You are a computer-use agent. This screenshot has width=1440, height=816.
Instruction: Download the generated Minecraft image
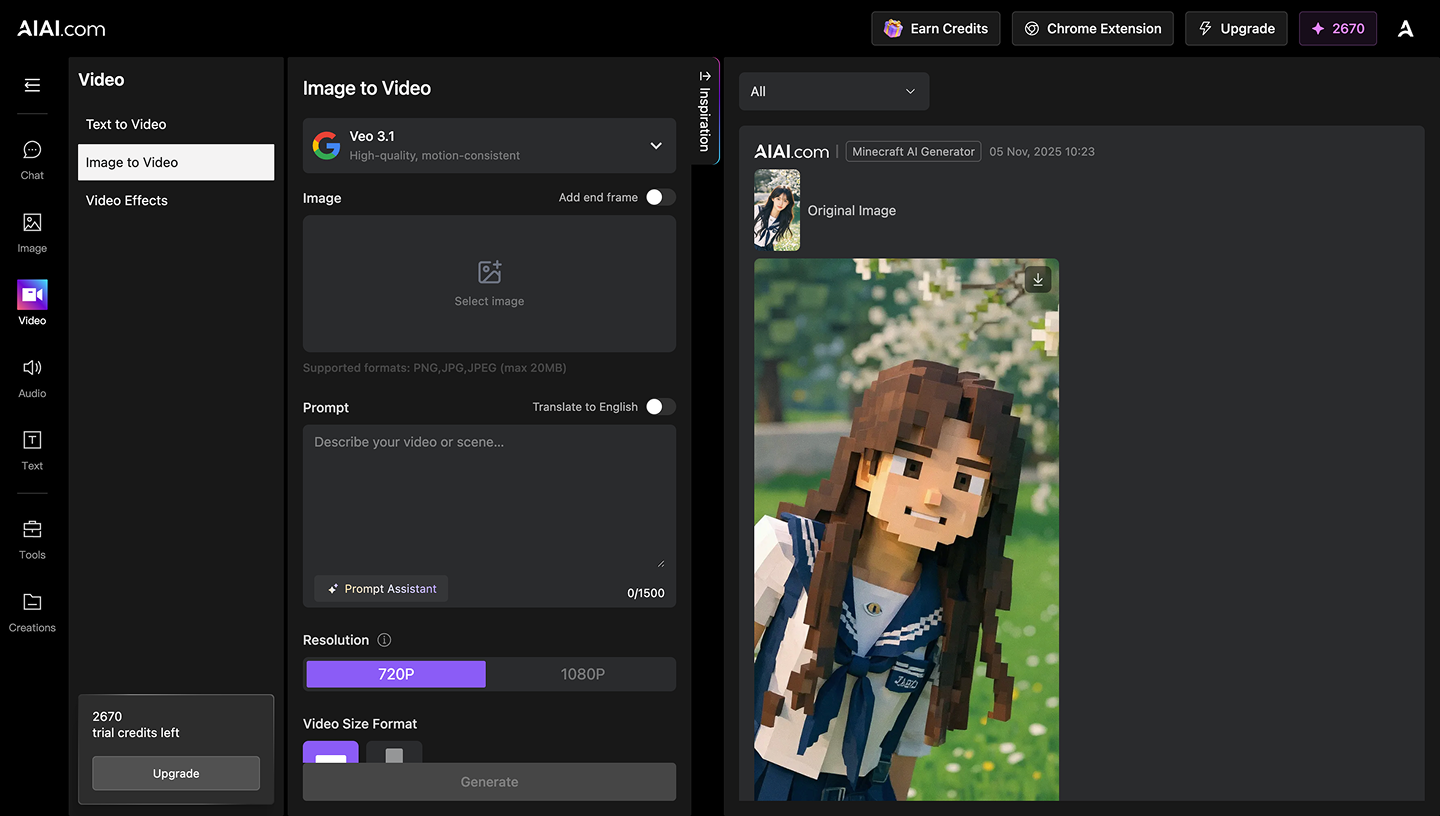click(1038, 280)
